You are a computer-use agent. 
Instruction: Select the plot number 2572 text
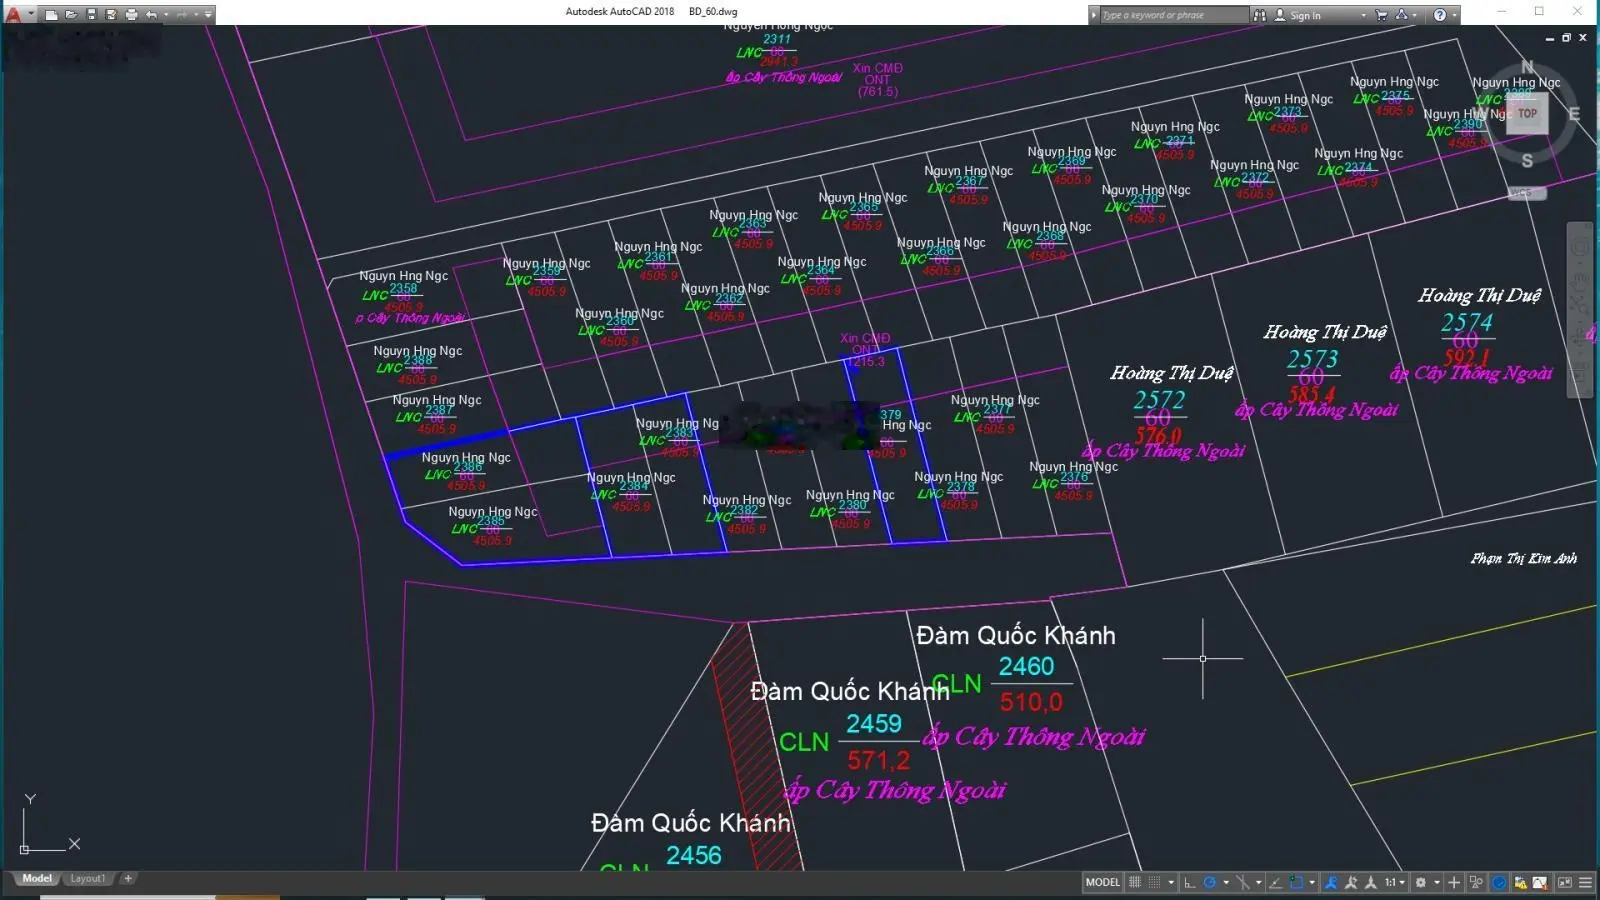click(x=1159, y=399)
